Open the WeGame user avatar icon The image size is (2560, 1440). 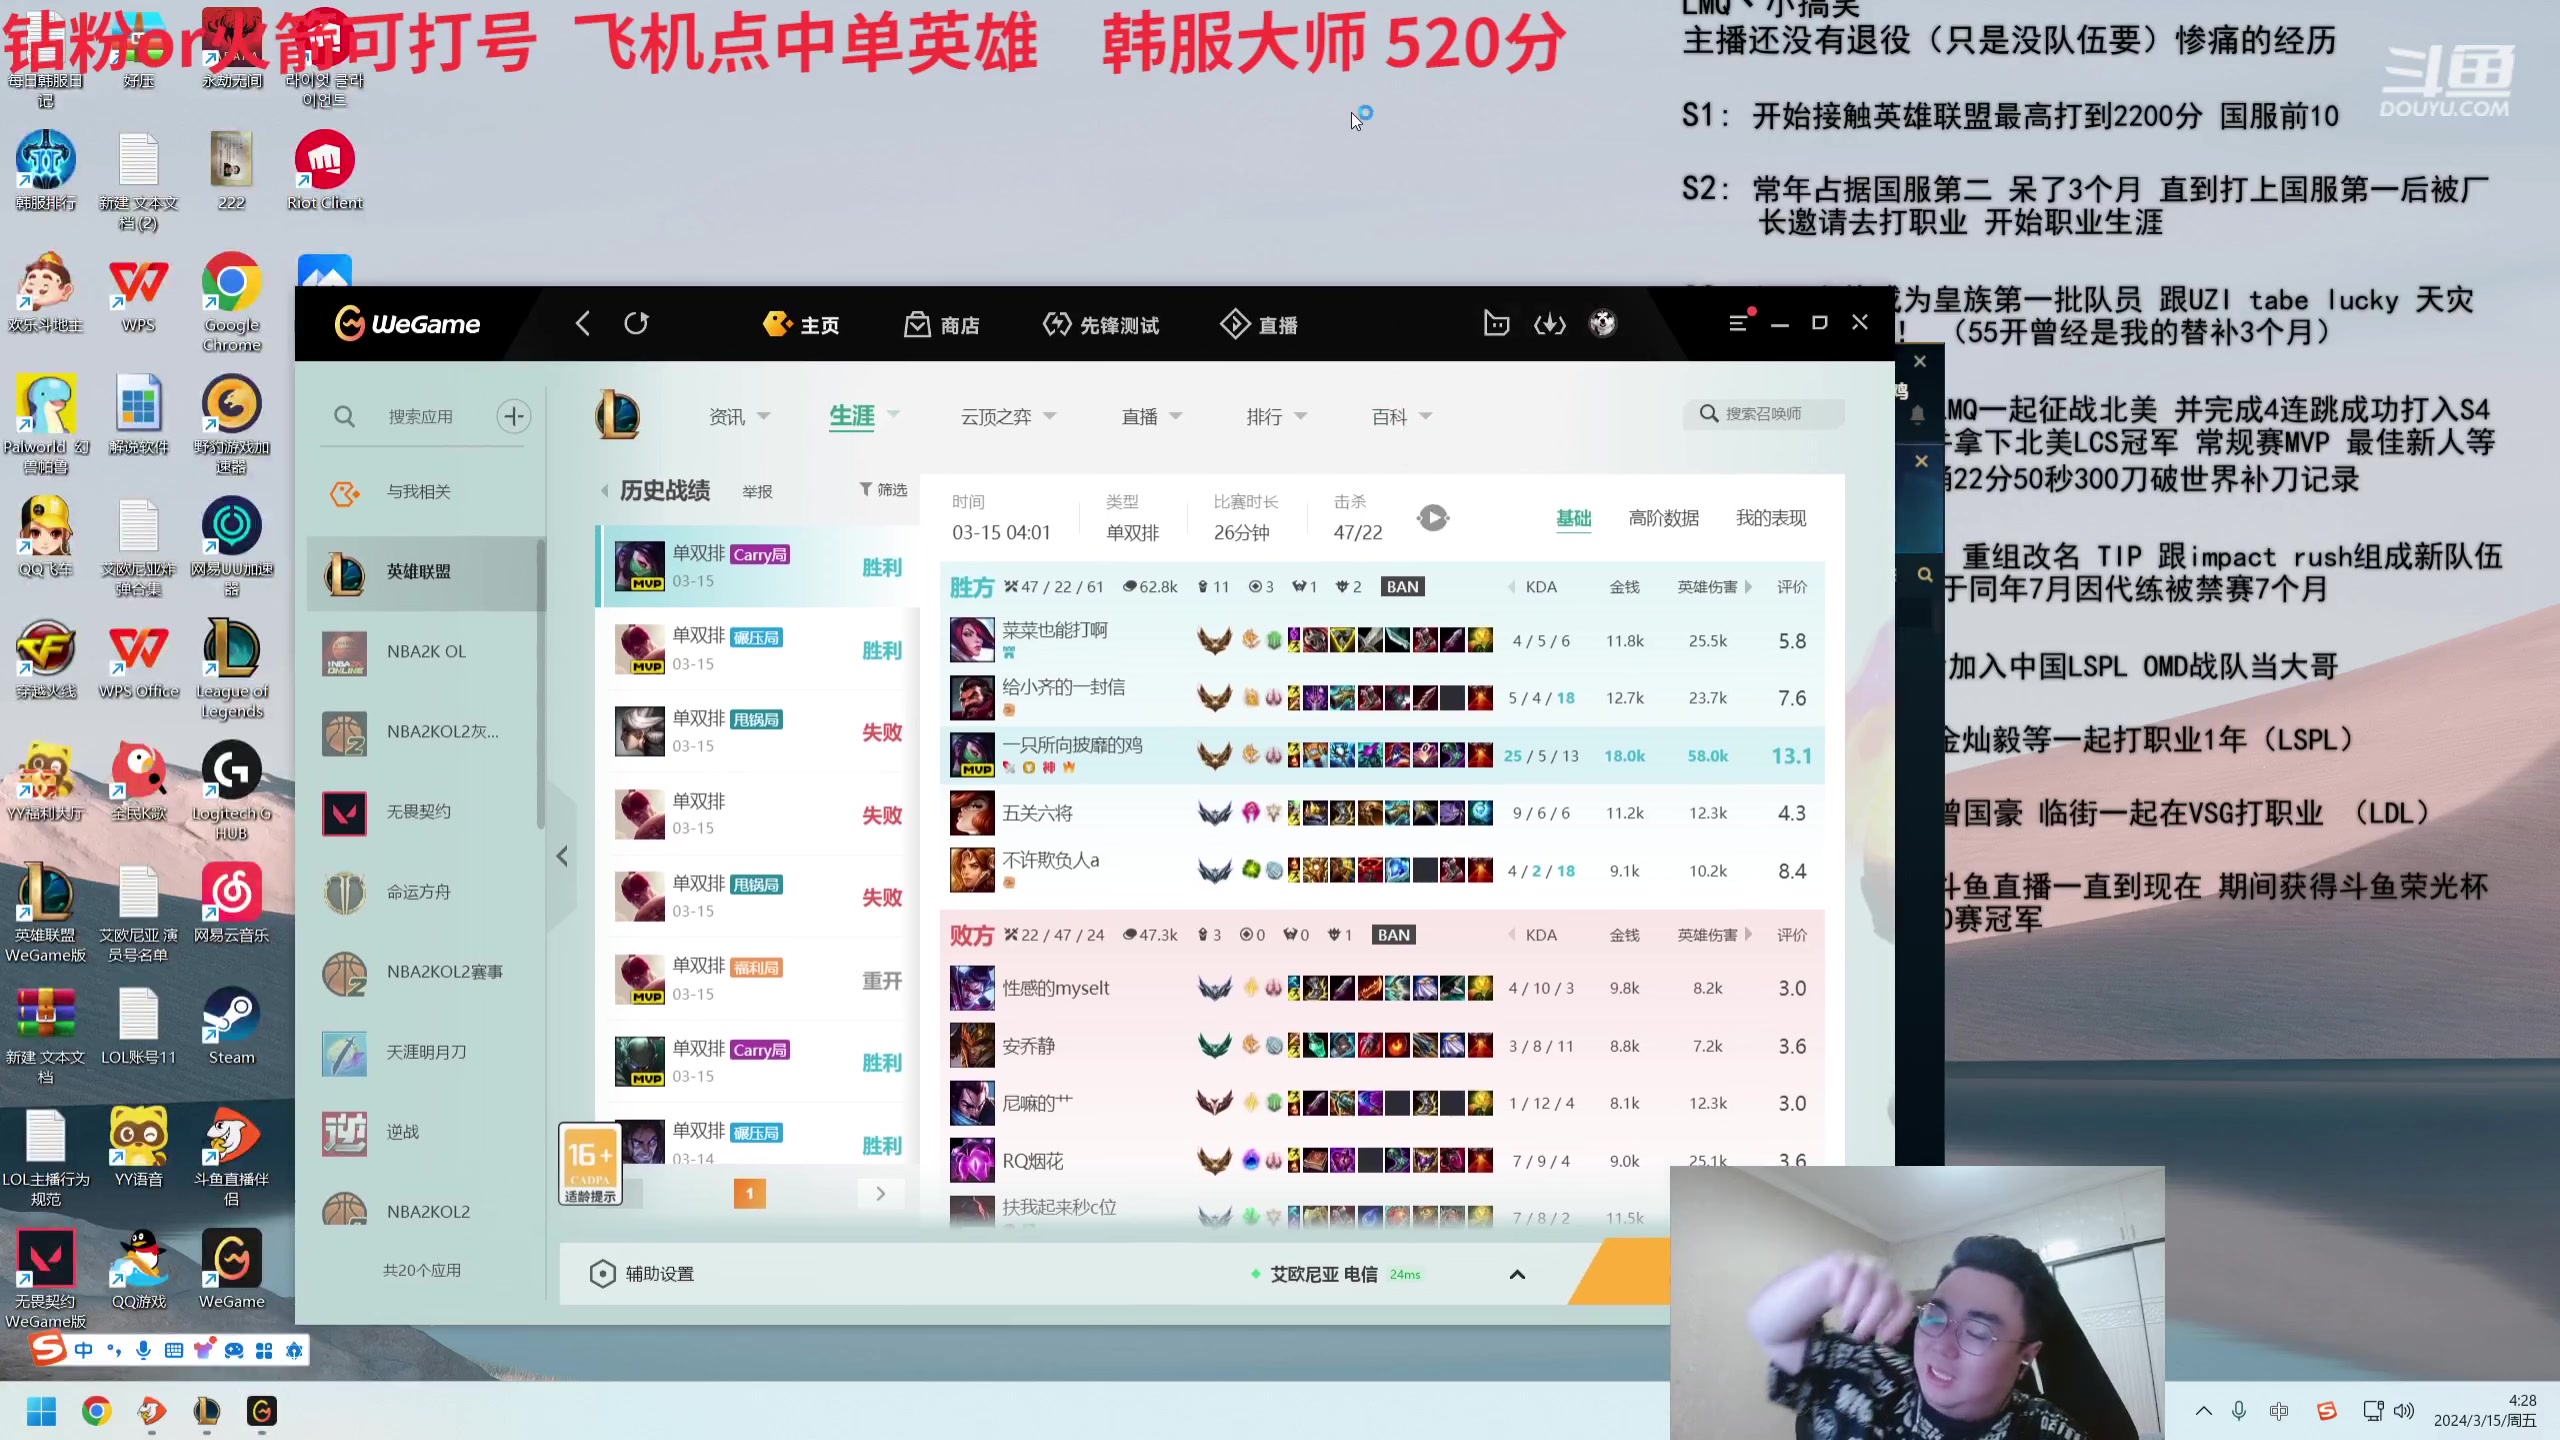pos(1603,324)
